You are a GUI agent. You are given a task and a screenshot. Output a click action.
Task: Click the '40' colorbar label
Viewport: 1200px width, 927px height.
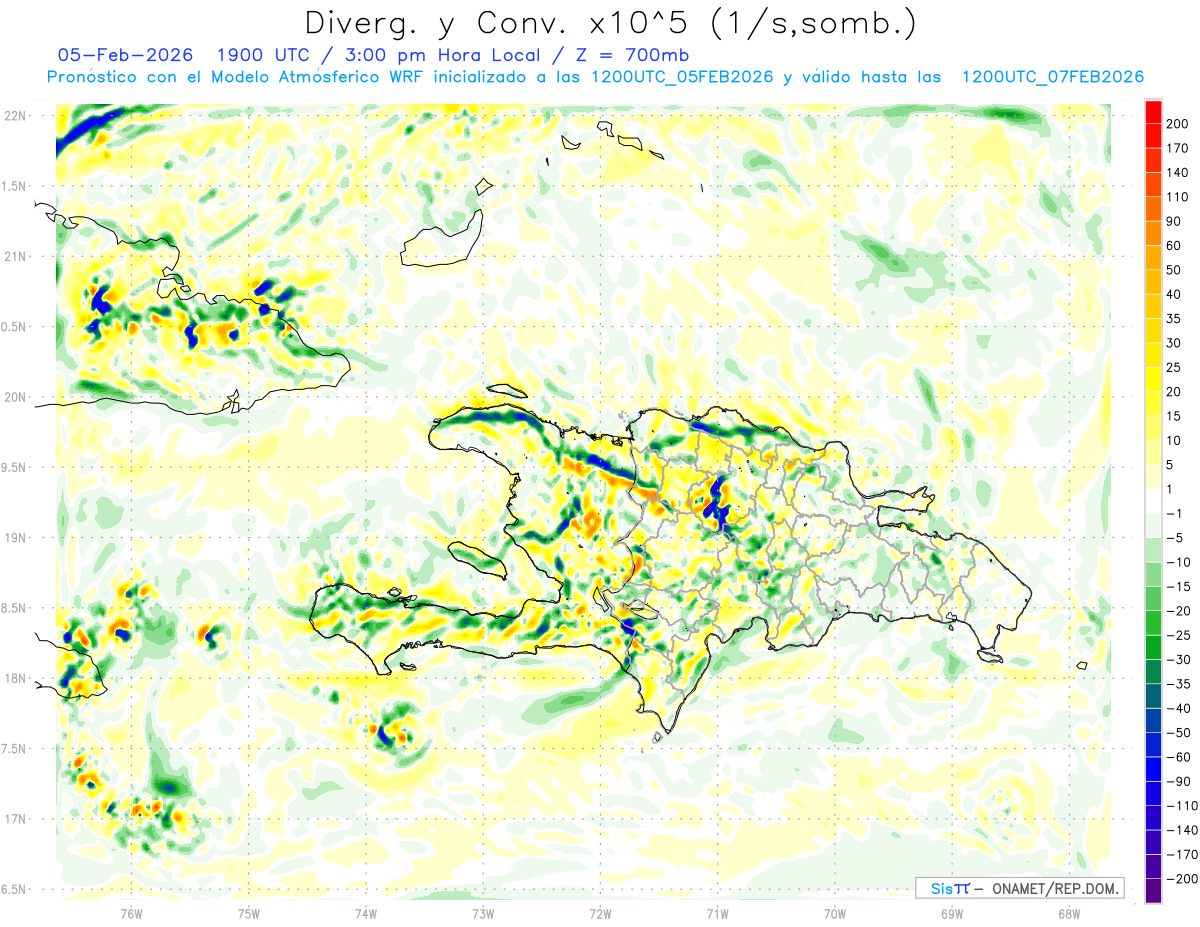click(1174, 294)
